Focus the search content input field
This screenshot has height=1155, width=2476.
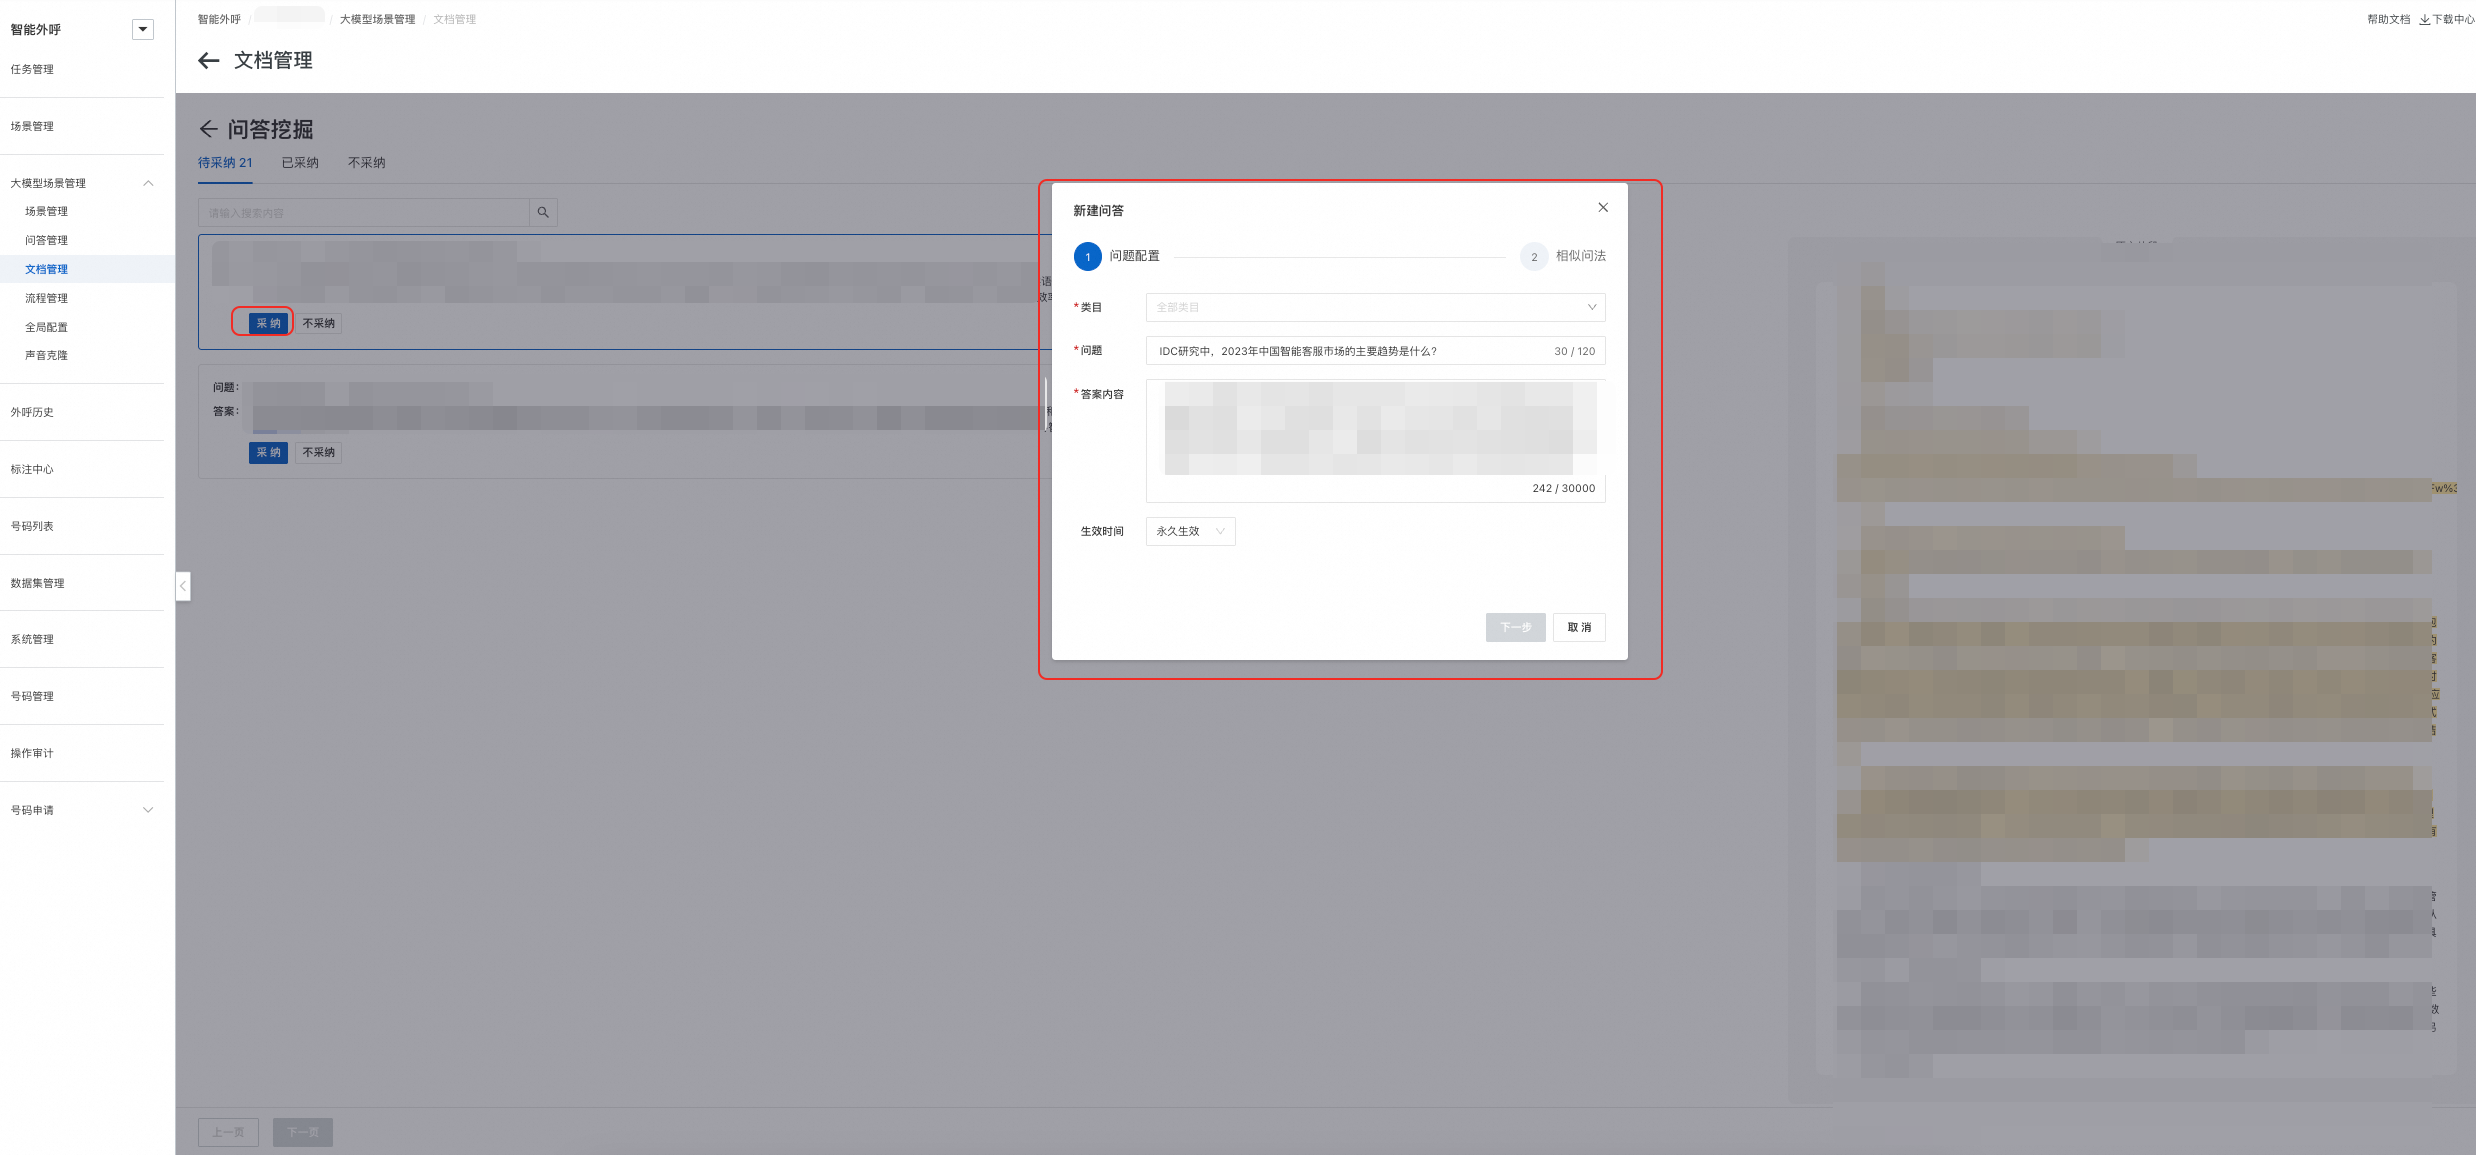point(364,212)
